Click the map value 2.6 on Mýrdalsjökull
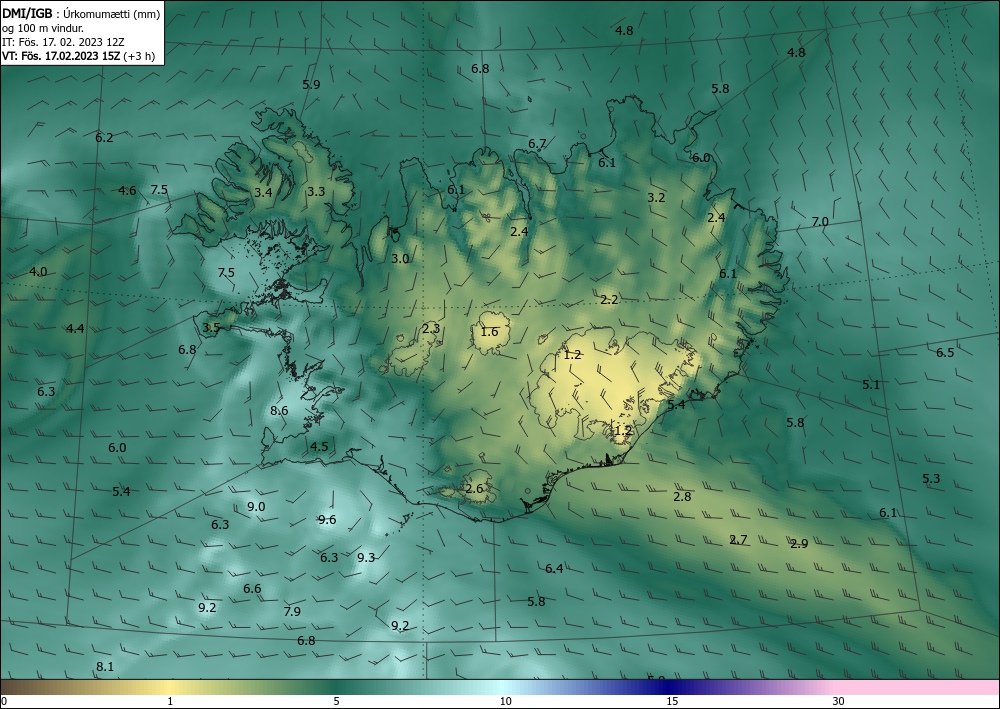1000x709 pixels. click(x=474, y=489)
